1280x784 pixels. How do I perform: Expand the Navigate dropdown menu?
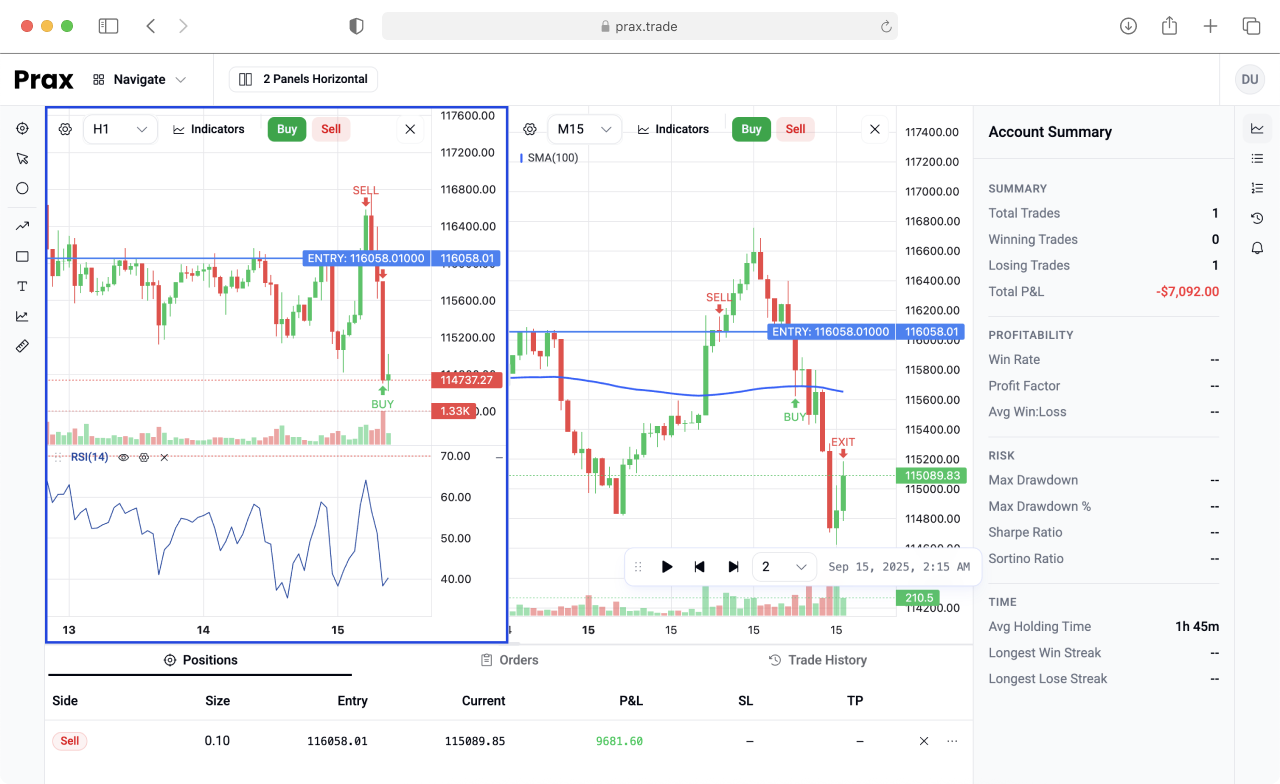[x=140, y=79]
